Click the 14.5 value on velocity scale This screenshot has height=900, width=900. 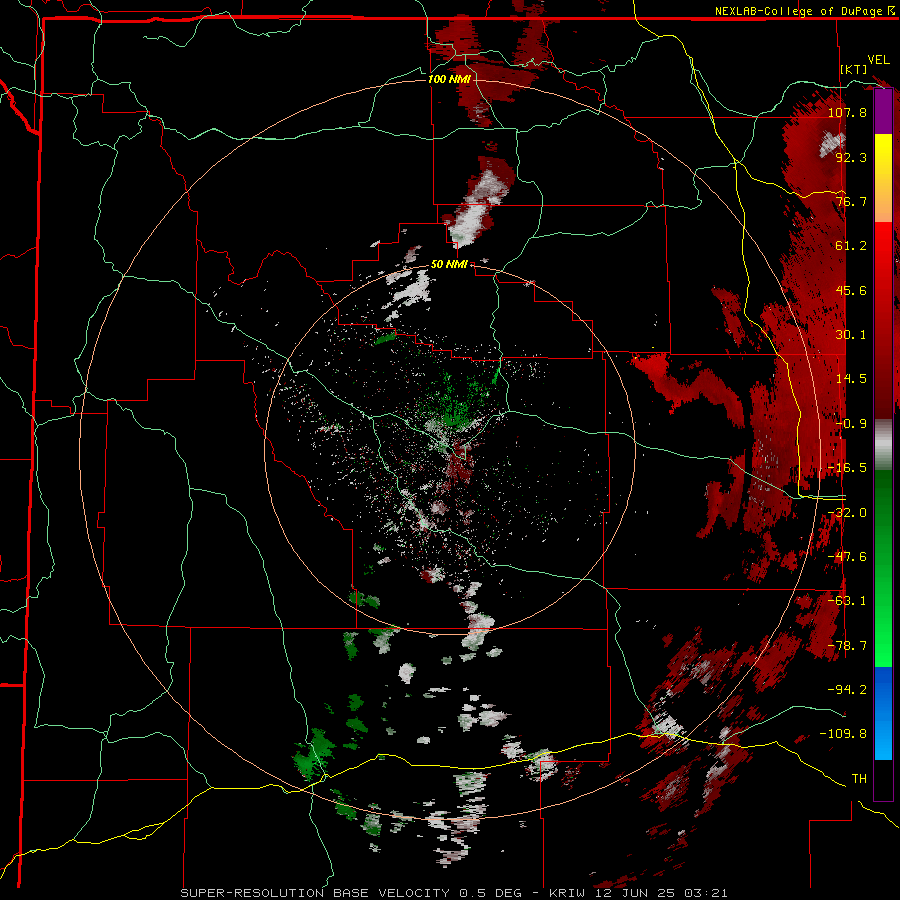pyautogui.click(x=851, y=379)
